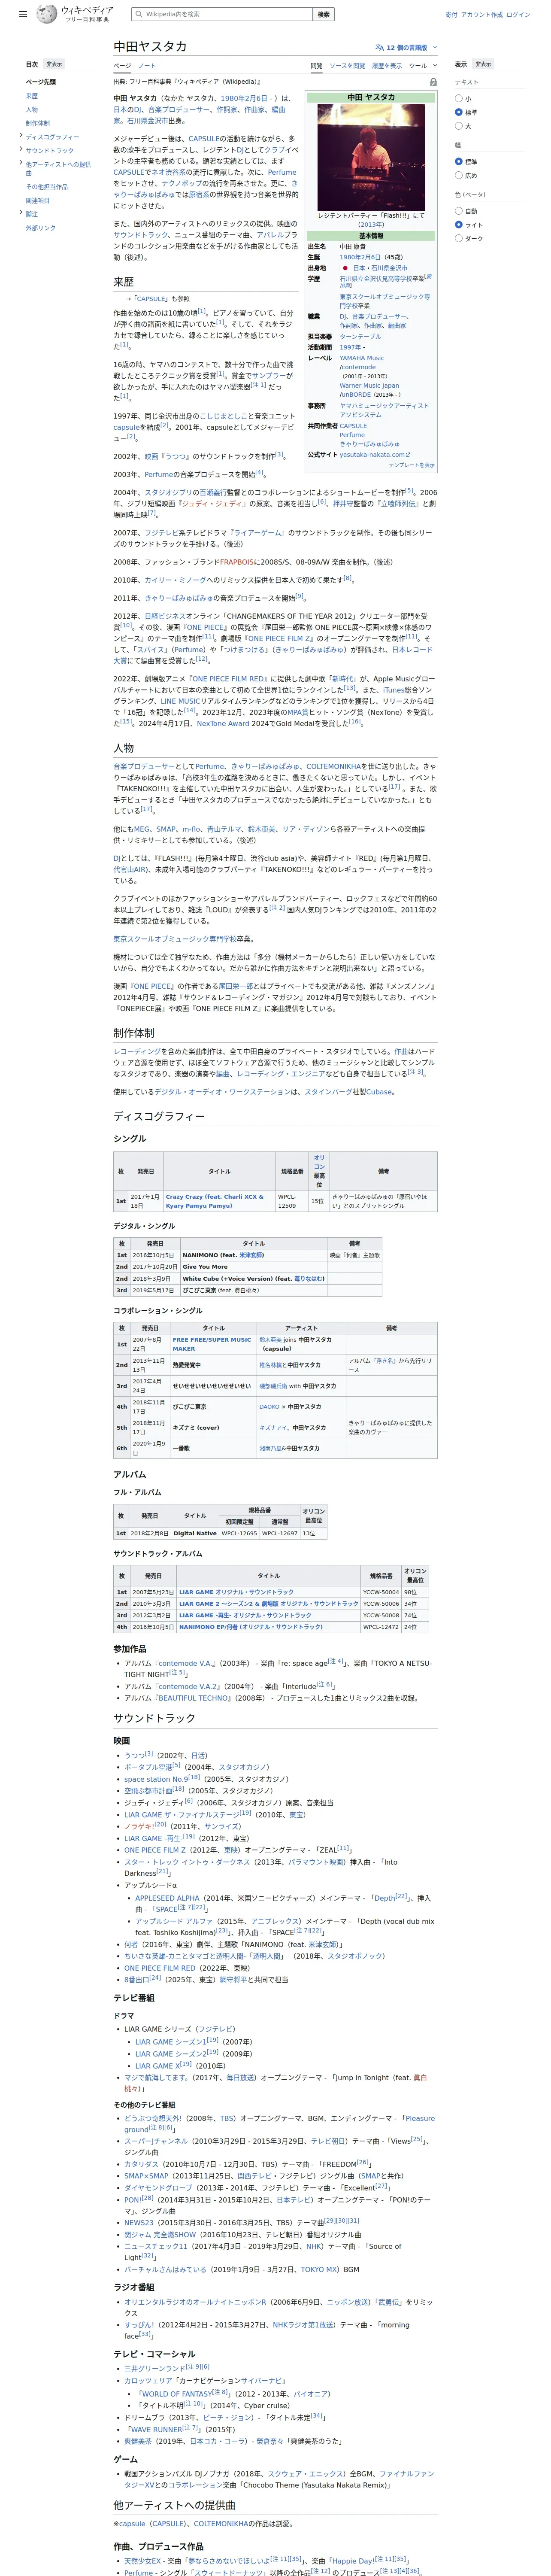Select 標準 under the 幅 heading
Image resolution: width=551 pixels, height=2576 pixels.
click(x=459, y=161)
